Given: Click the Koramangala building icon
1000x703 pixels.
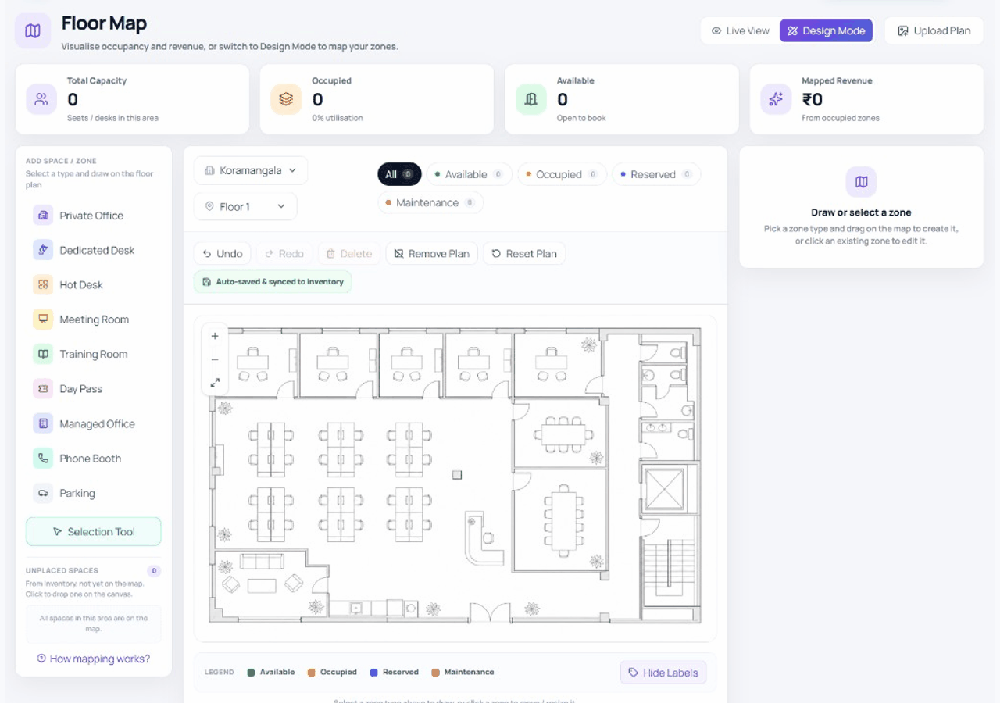Looking at the screenshot, I should click(x=209, y=170).
